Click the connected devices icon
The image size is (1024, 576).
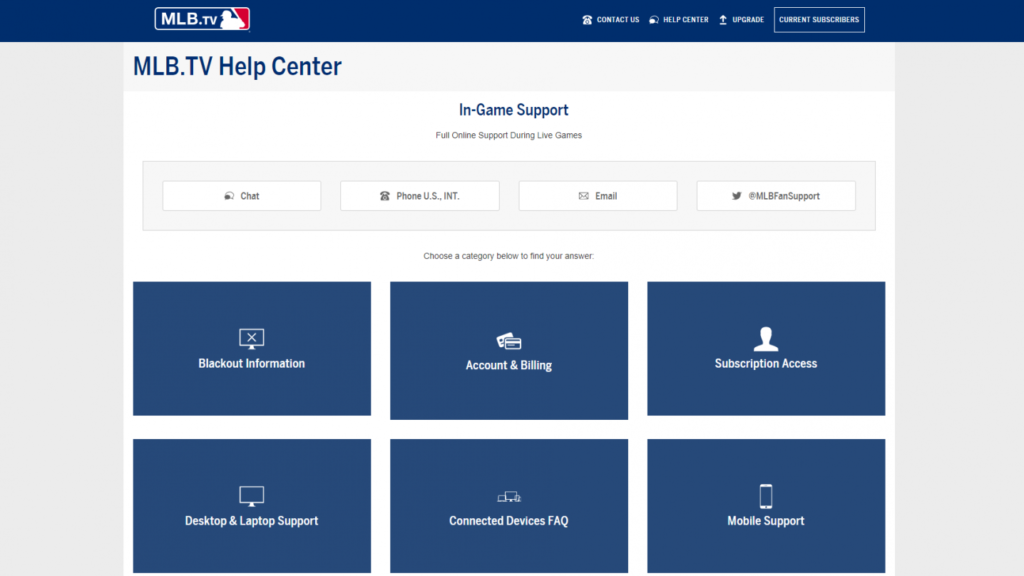509,497
